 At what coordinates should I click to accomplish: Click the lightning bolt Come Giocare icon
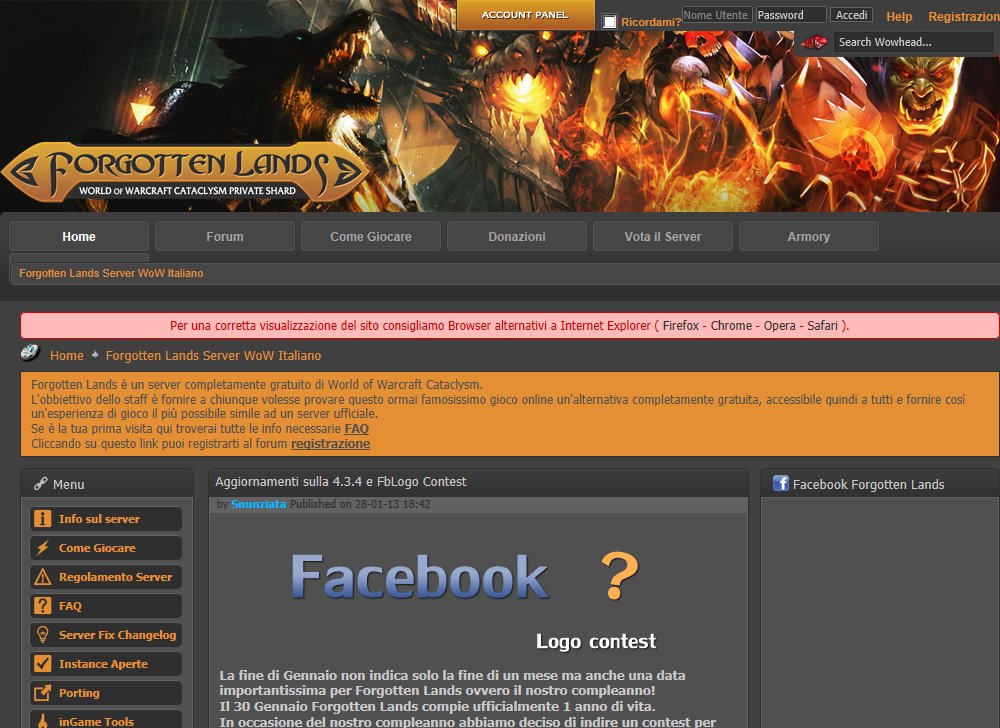[x=42, y=548]
